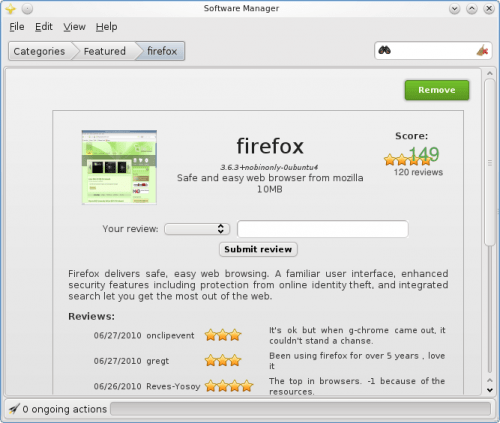500x423 pixels.
Task: Open the Edit menu
Action: click(44, 27)
